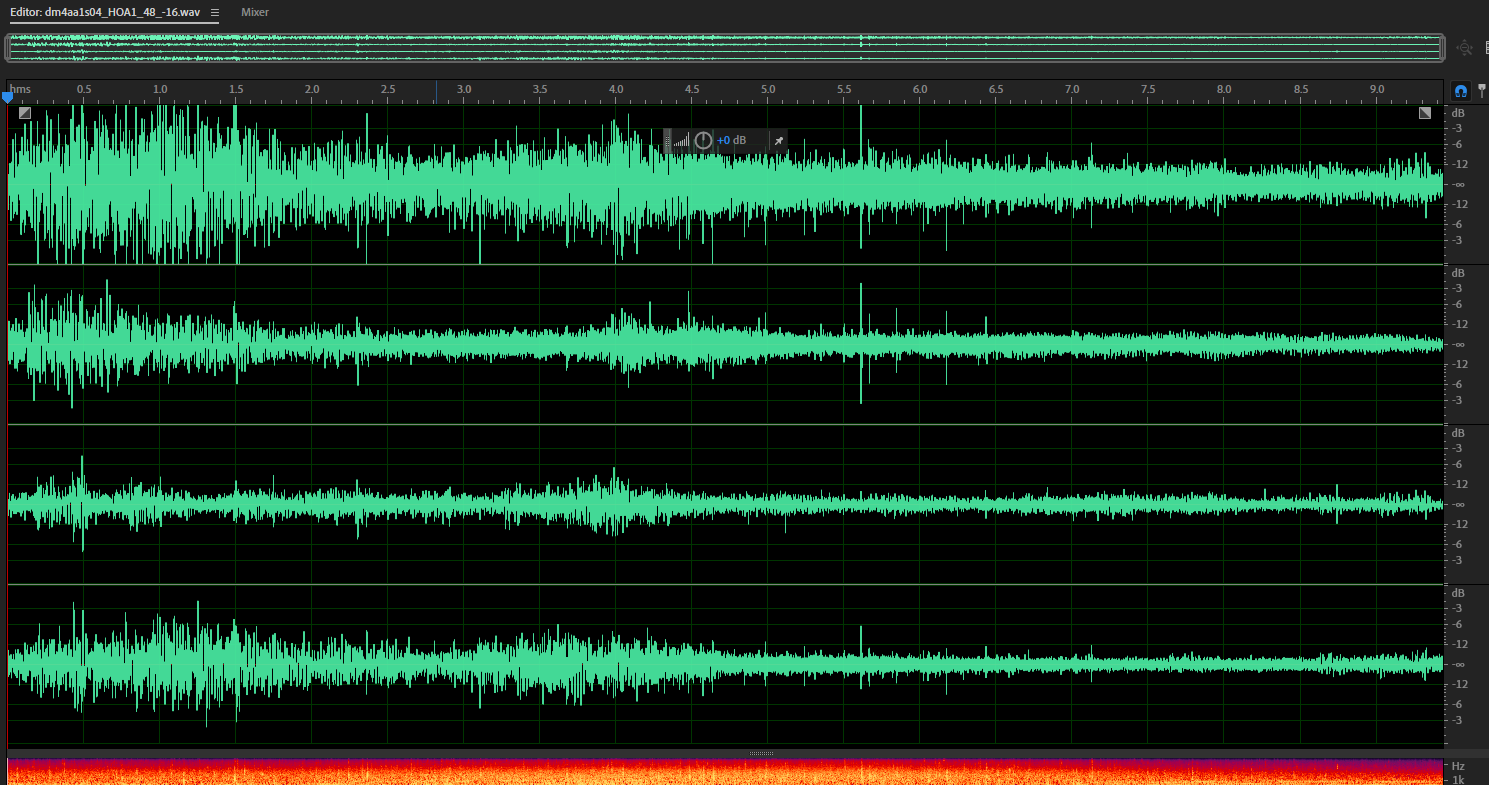Image resolution: width=1489 pixels, height=785 pixels.
Task: Click the fade out handle at top right
Action: pyautogui.click(x=1425, y=113)
